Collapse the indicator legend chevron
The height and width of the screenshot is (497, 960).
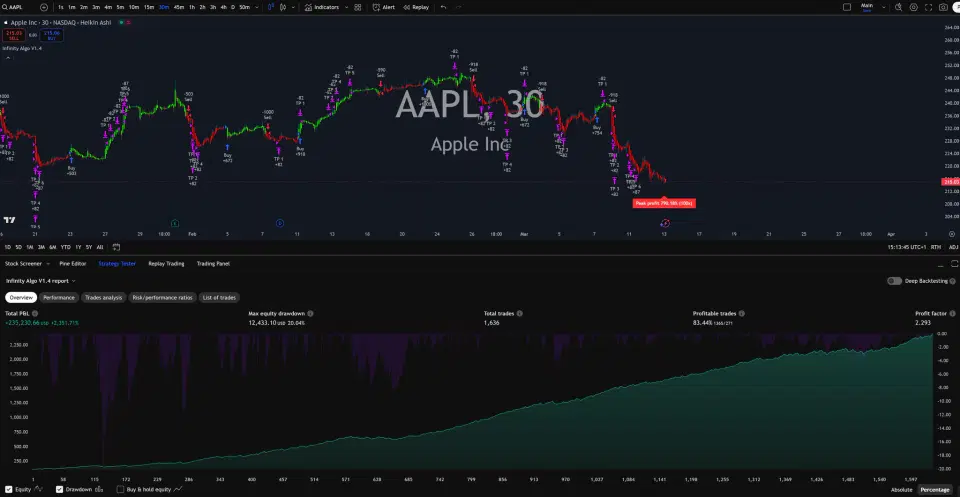8,58
